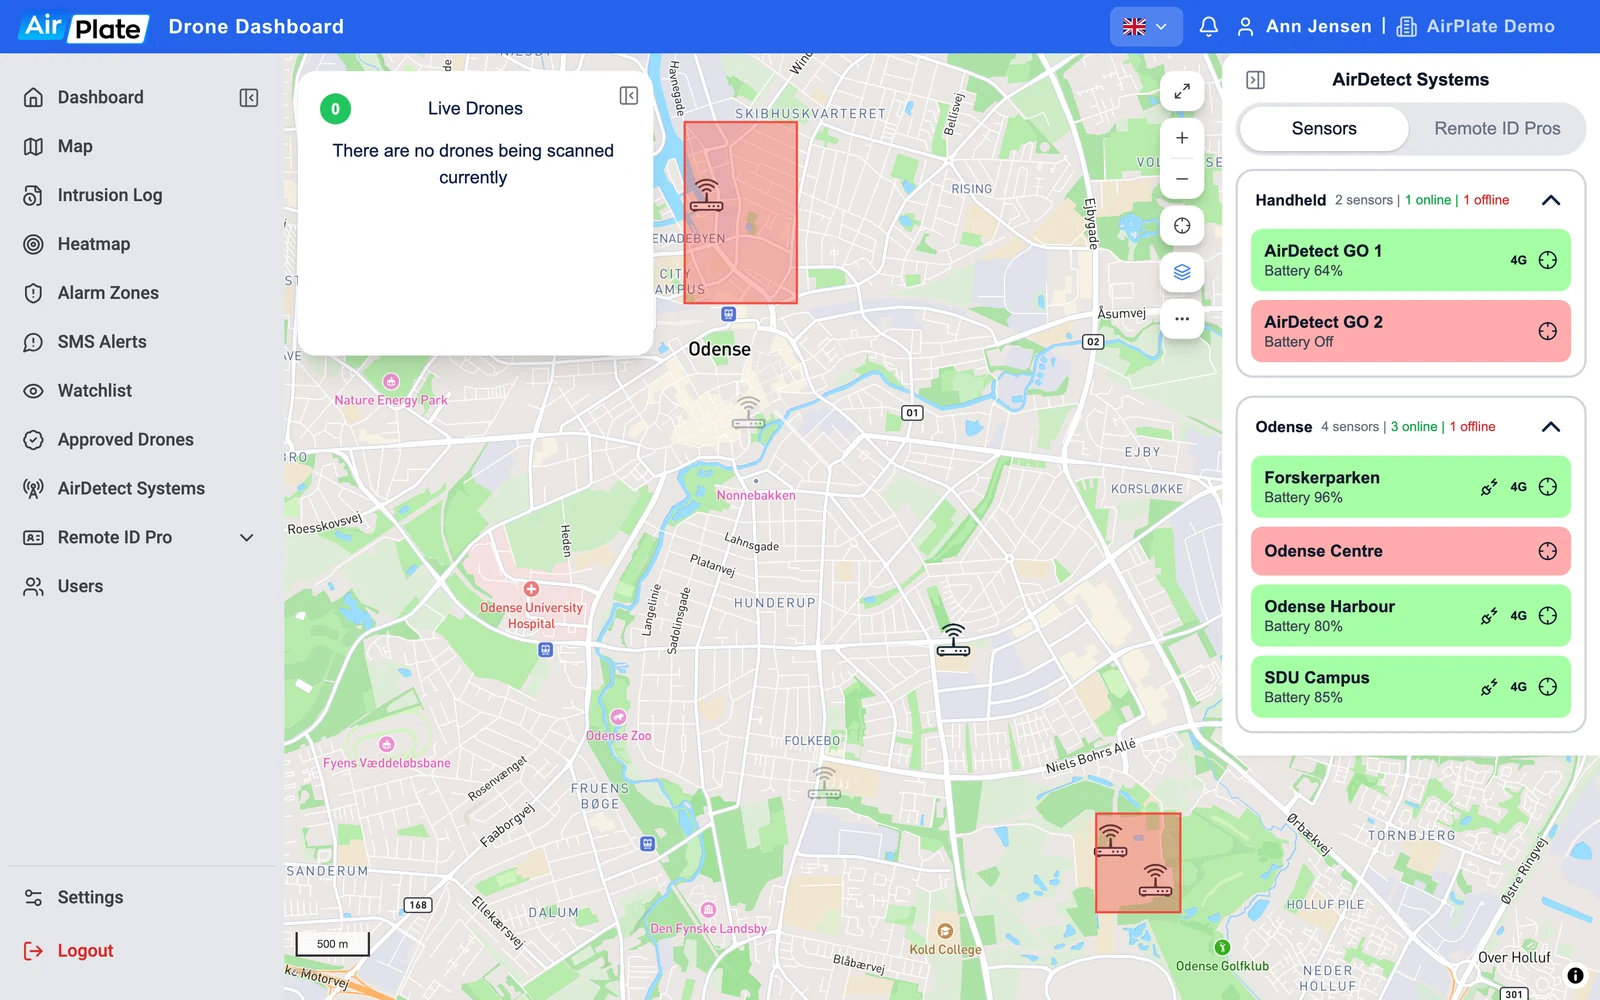Locate Forskerparken sensor on map
This screenshot has height=1000, width=1600.
(x=1547, y=487)
